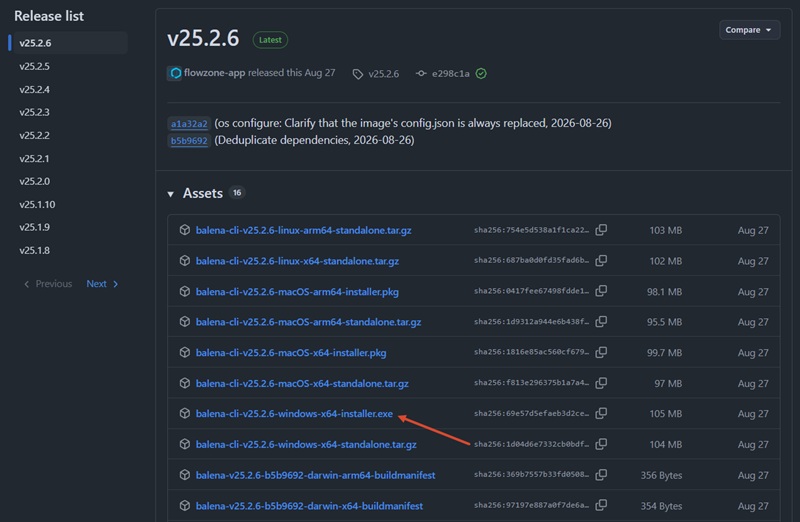This screenshot has width=800, height=522.
Task: Select v25.2.1 in the release list
Action: (x=35, y=159)
